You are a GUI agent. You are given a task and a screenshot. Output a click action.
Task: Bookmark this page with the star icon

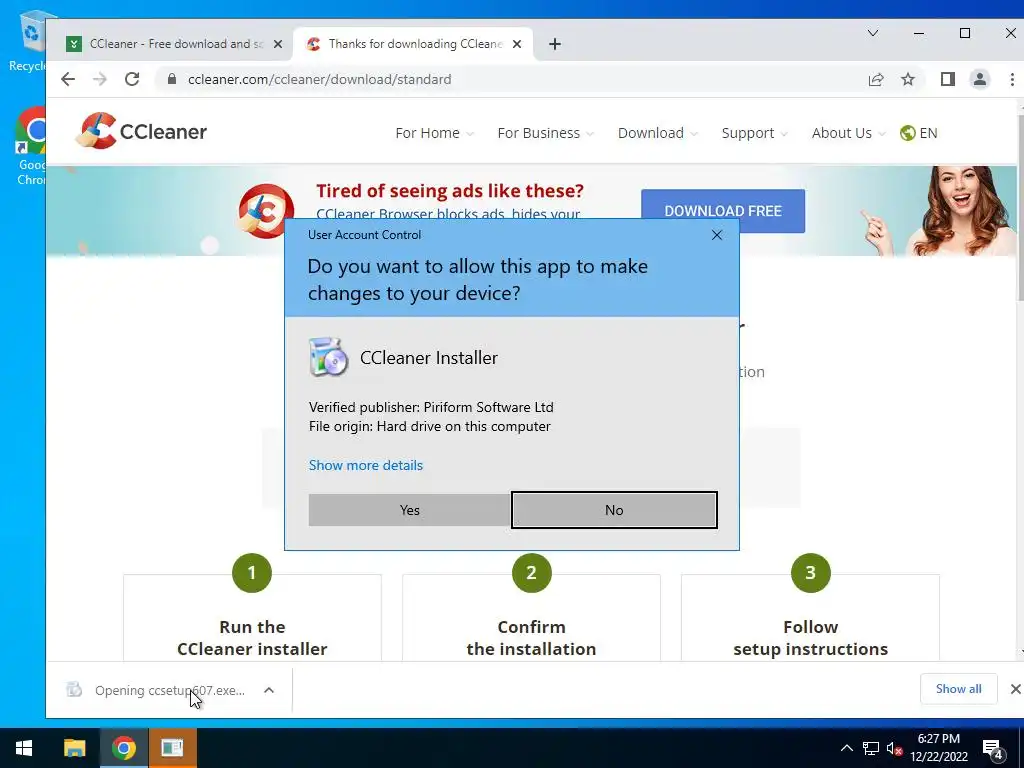coord(908,79)
